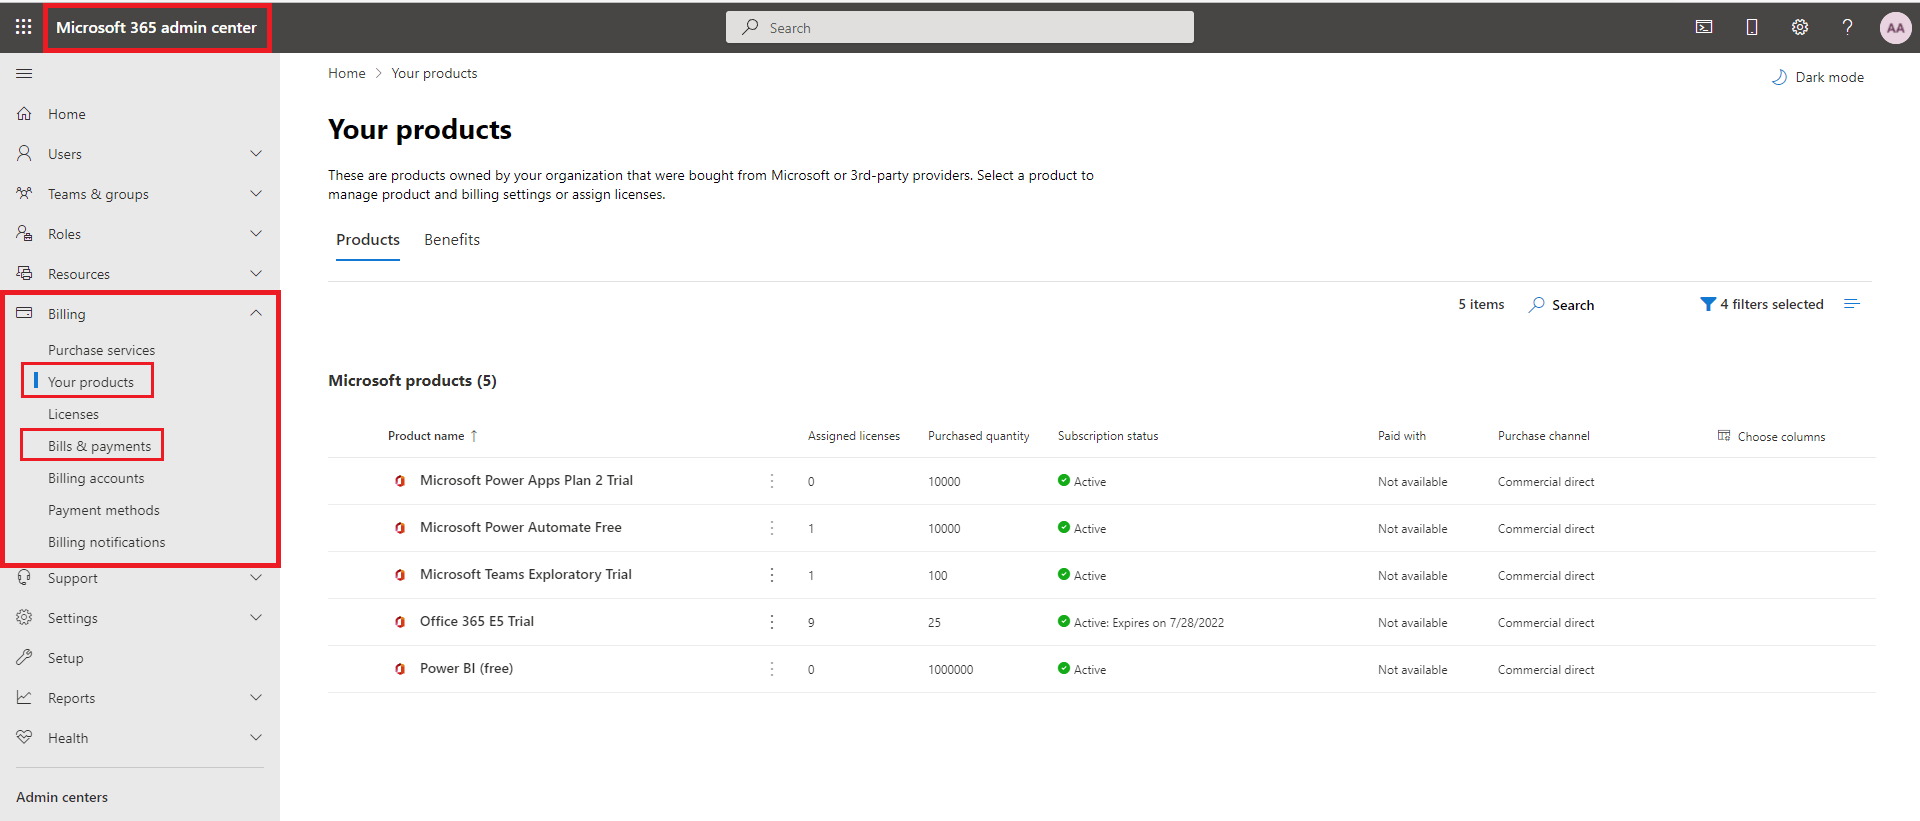The height and width of the screenshot is (821, 1920).
Task: Open Power BI (free) product
Action: pos(466,668)
